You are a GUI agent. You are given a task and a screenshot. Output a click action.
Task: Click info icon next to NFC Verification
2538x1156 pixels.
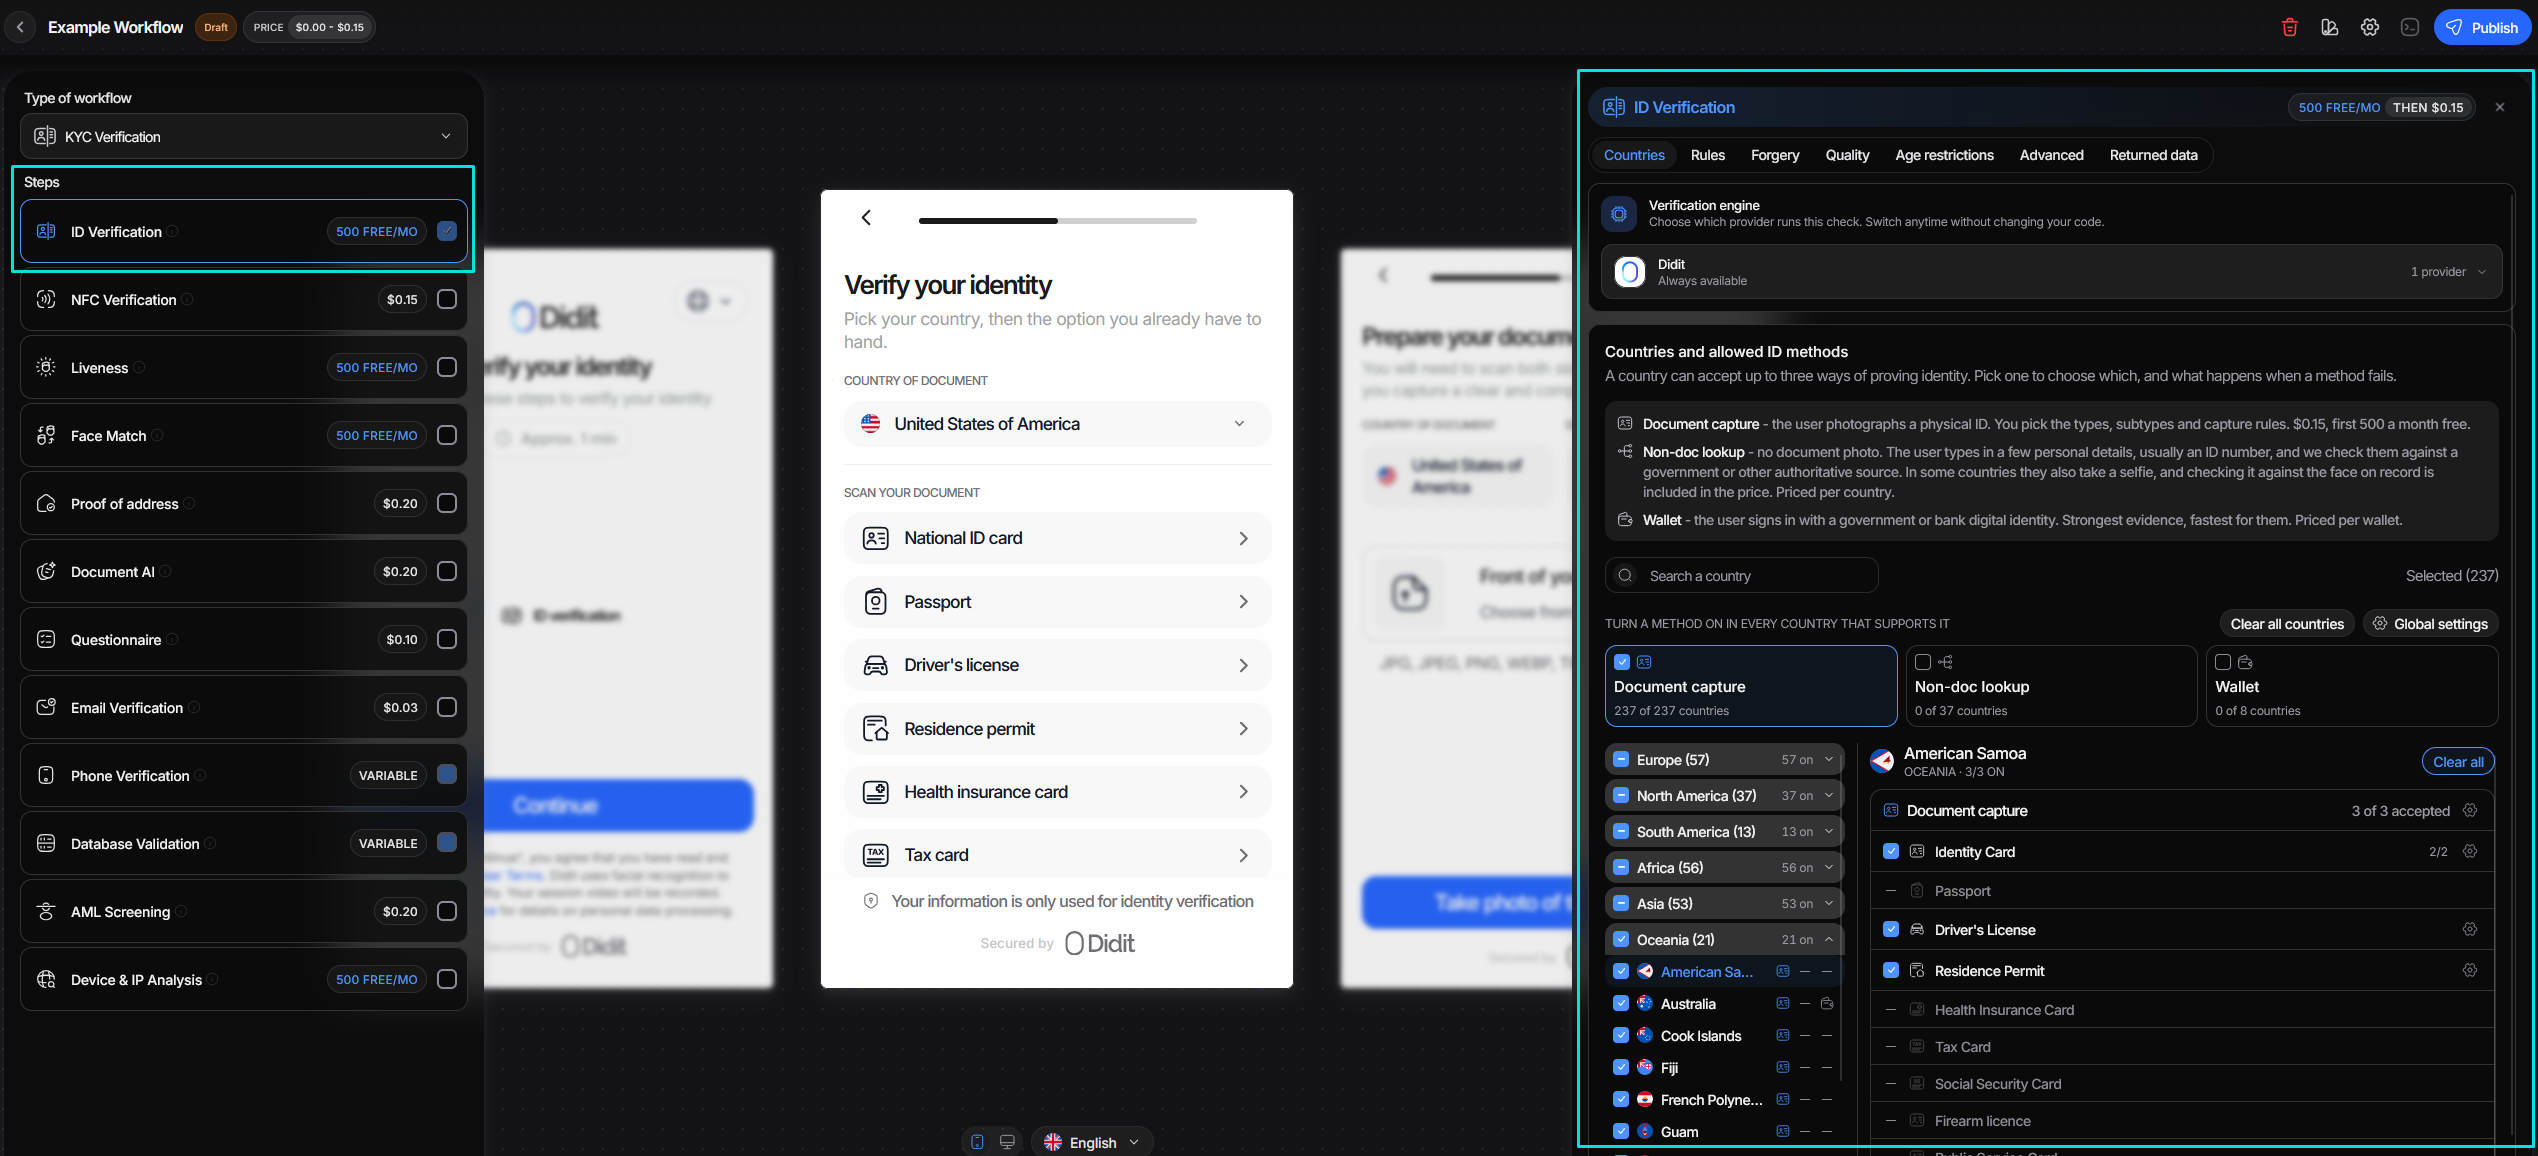click(x=187, y=299)
